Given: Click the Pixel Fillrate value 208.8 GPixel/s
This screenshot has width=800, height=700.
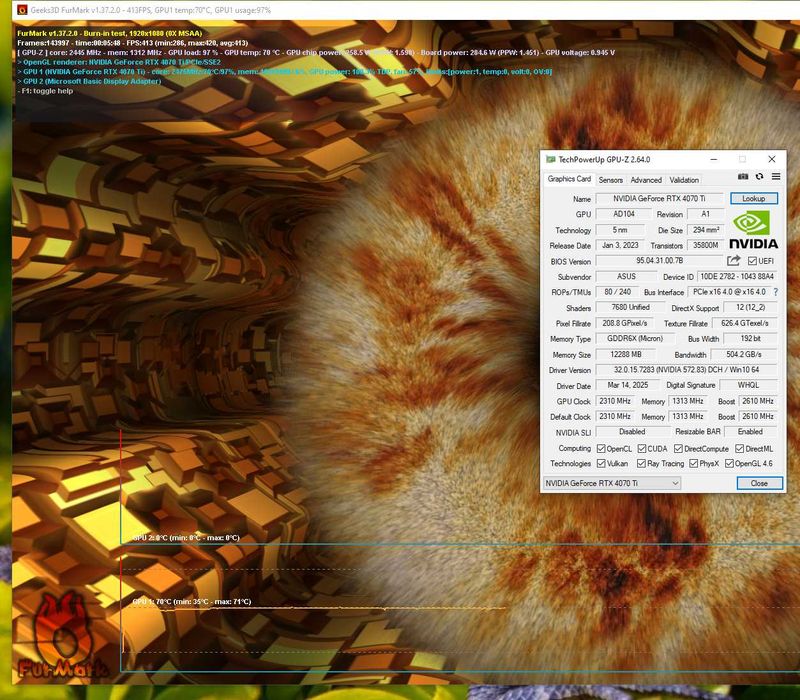Looking at the screenshot, I should 624,323.
